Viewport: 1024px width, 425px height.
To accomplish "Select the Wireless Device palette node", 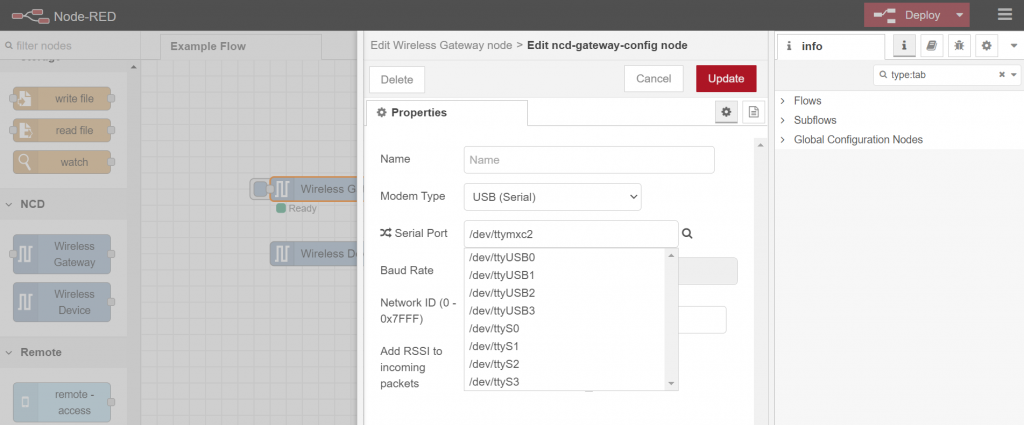I will coord(62,302).
